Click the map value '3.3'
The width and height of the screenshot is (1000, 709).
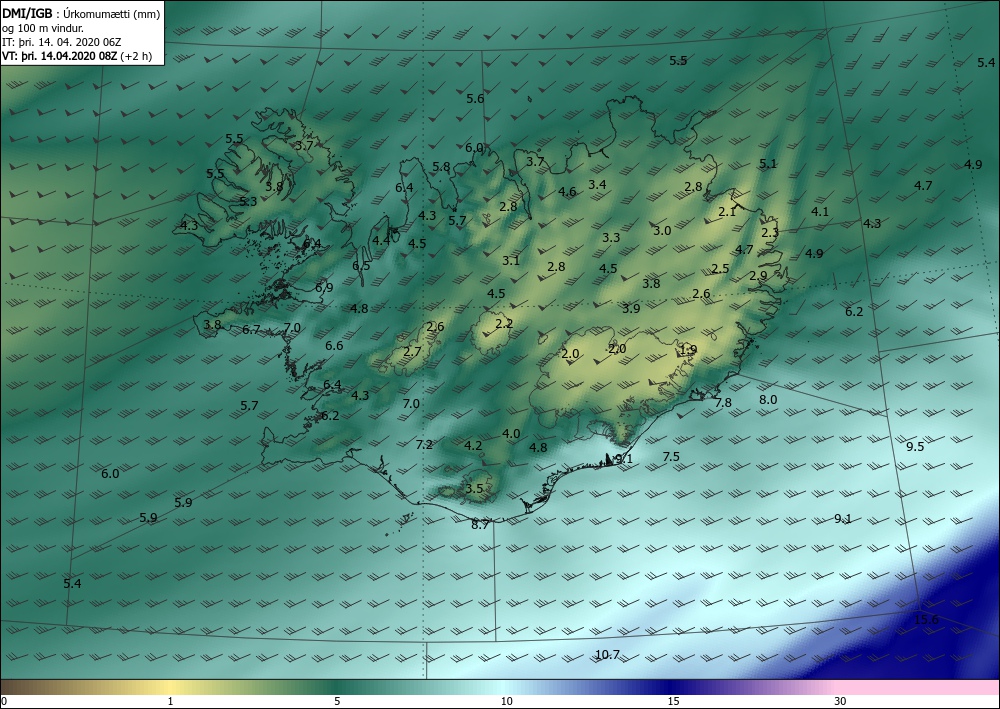point(611,238)
